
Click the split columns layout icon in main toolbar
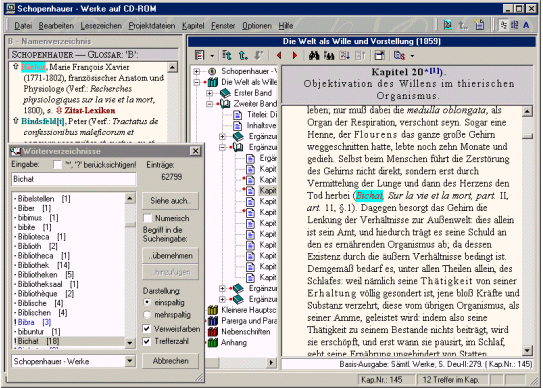pyautogui.click(x=515, y=25)
